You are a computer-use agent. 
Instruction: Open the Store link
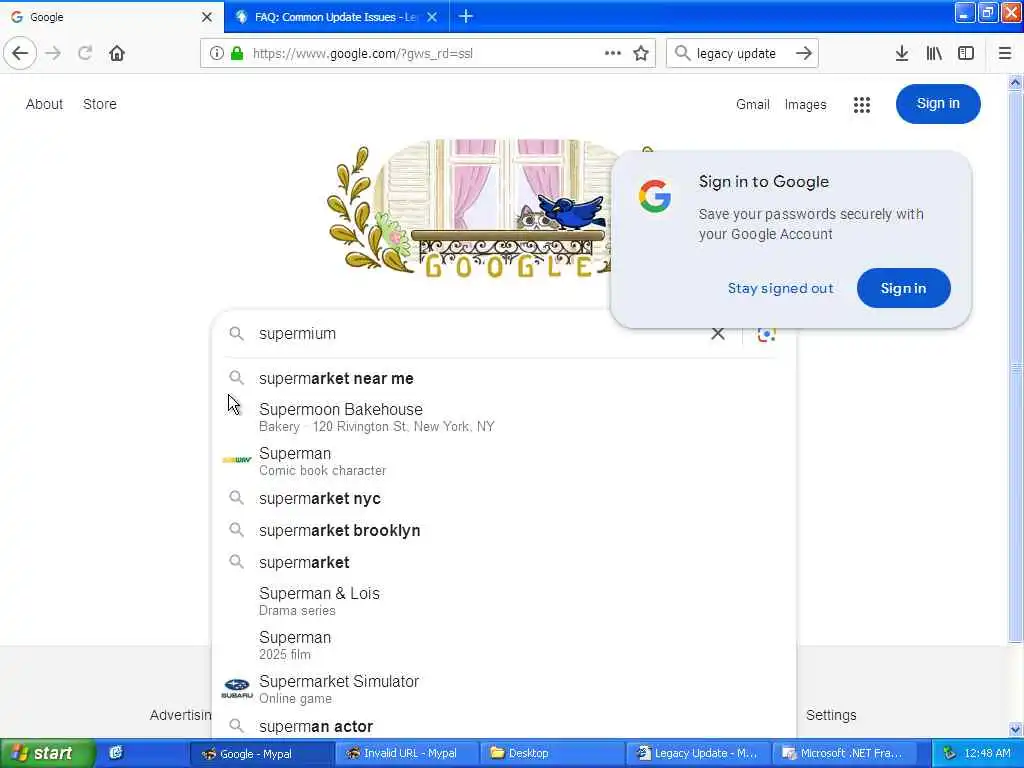pos(100,104)
